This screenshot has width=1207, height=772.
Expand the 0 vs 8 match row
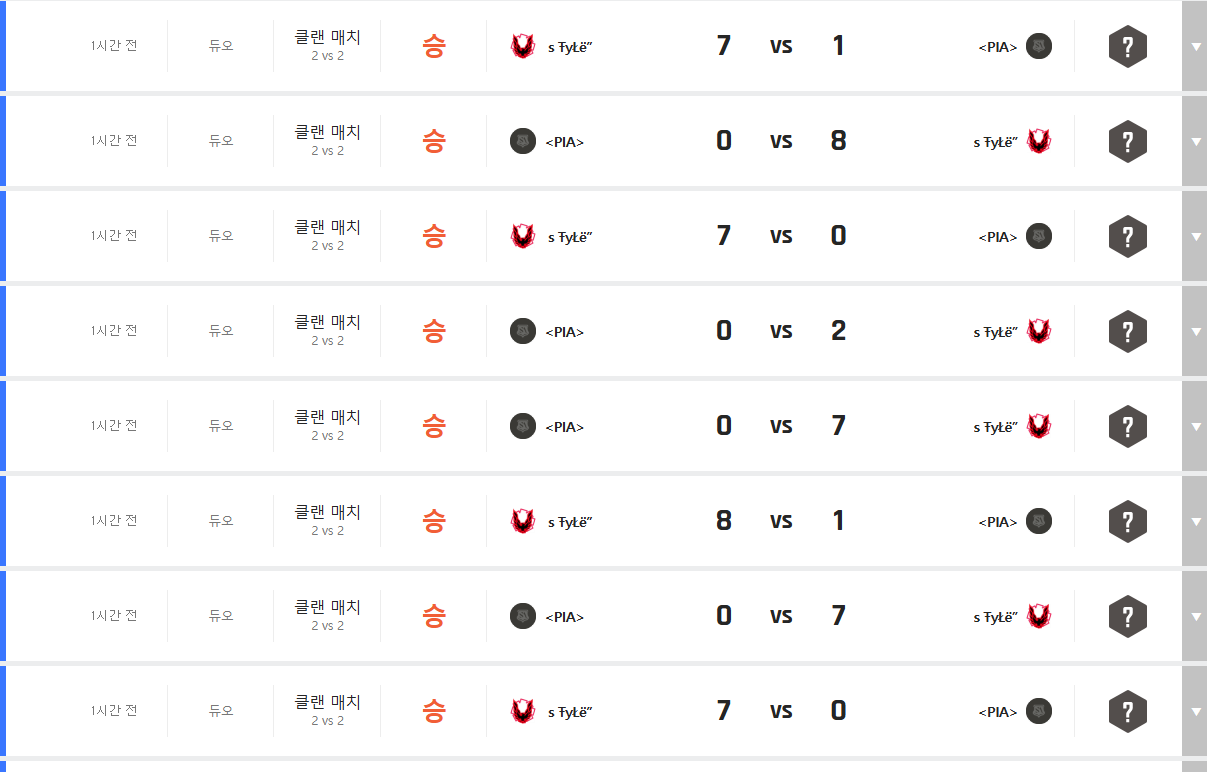click(1195, 141)
